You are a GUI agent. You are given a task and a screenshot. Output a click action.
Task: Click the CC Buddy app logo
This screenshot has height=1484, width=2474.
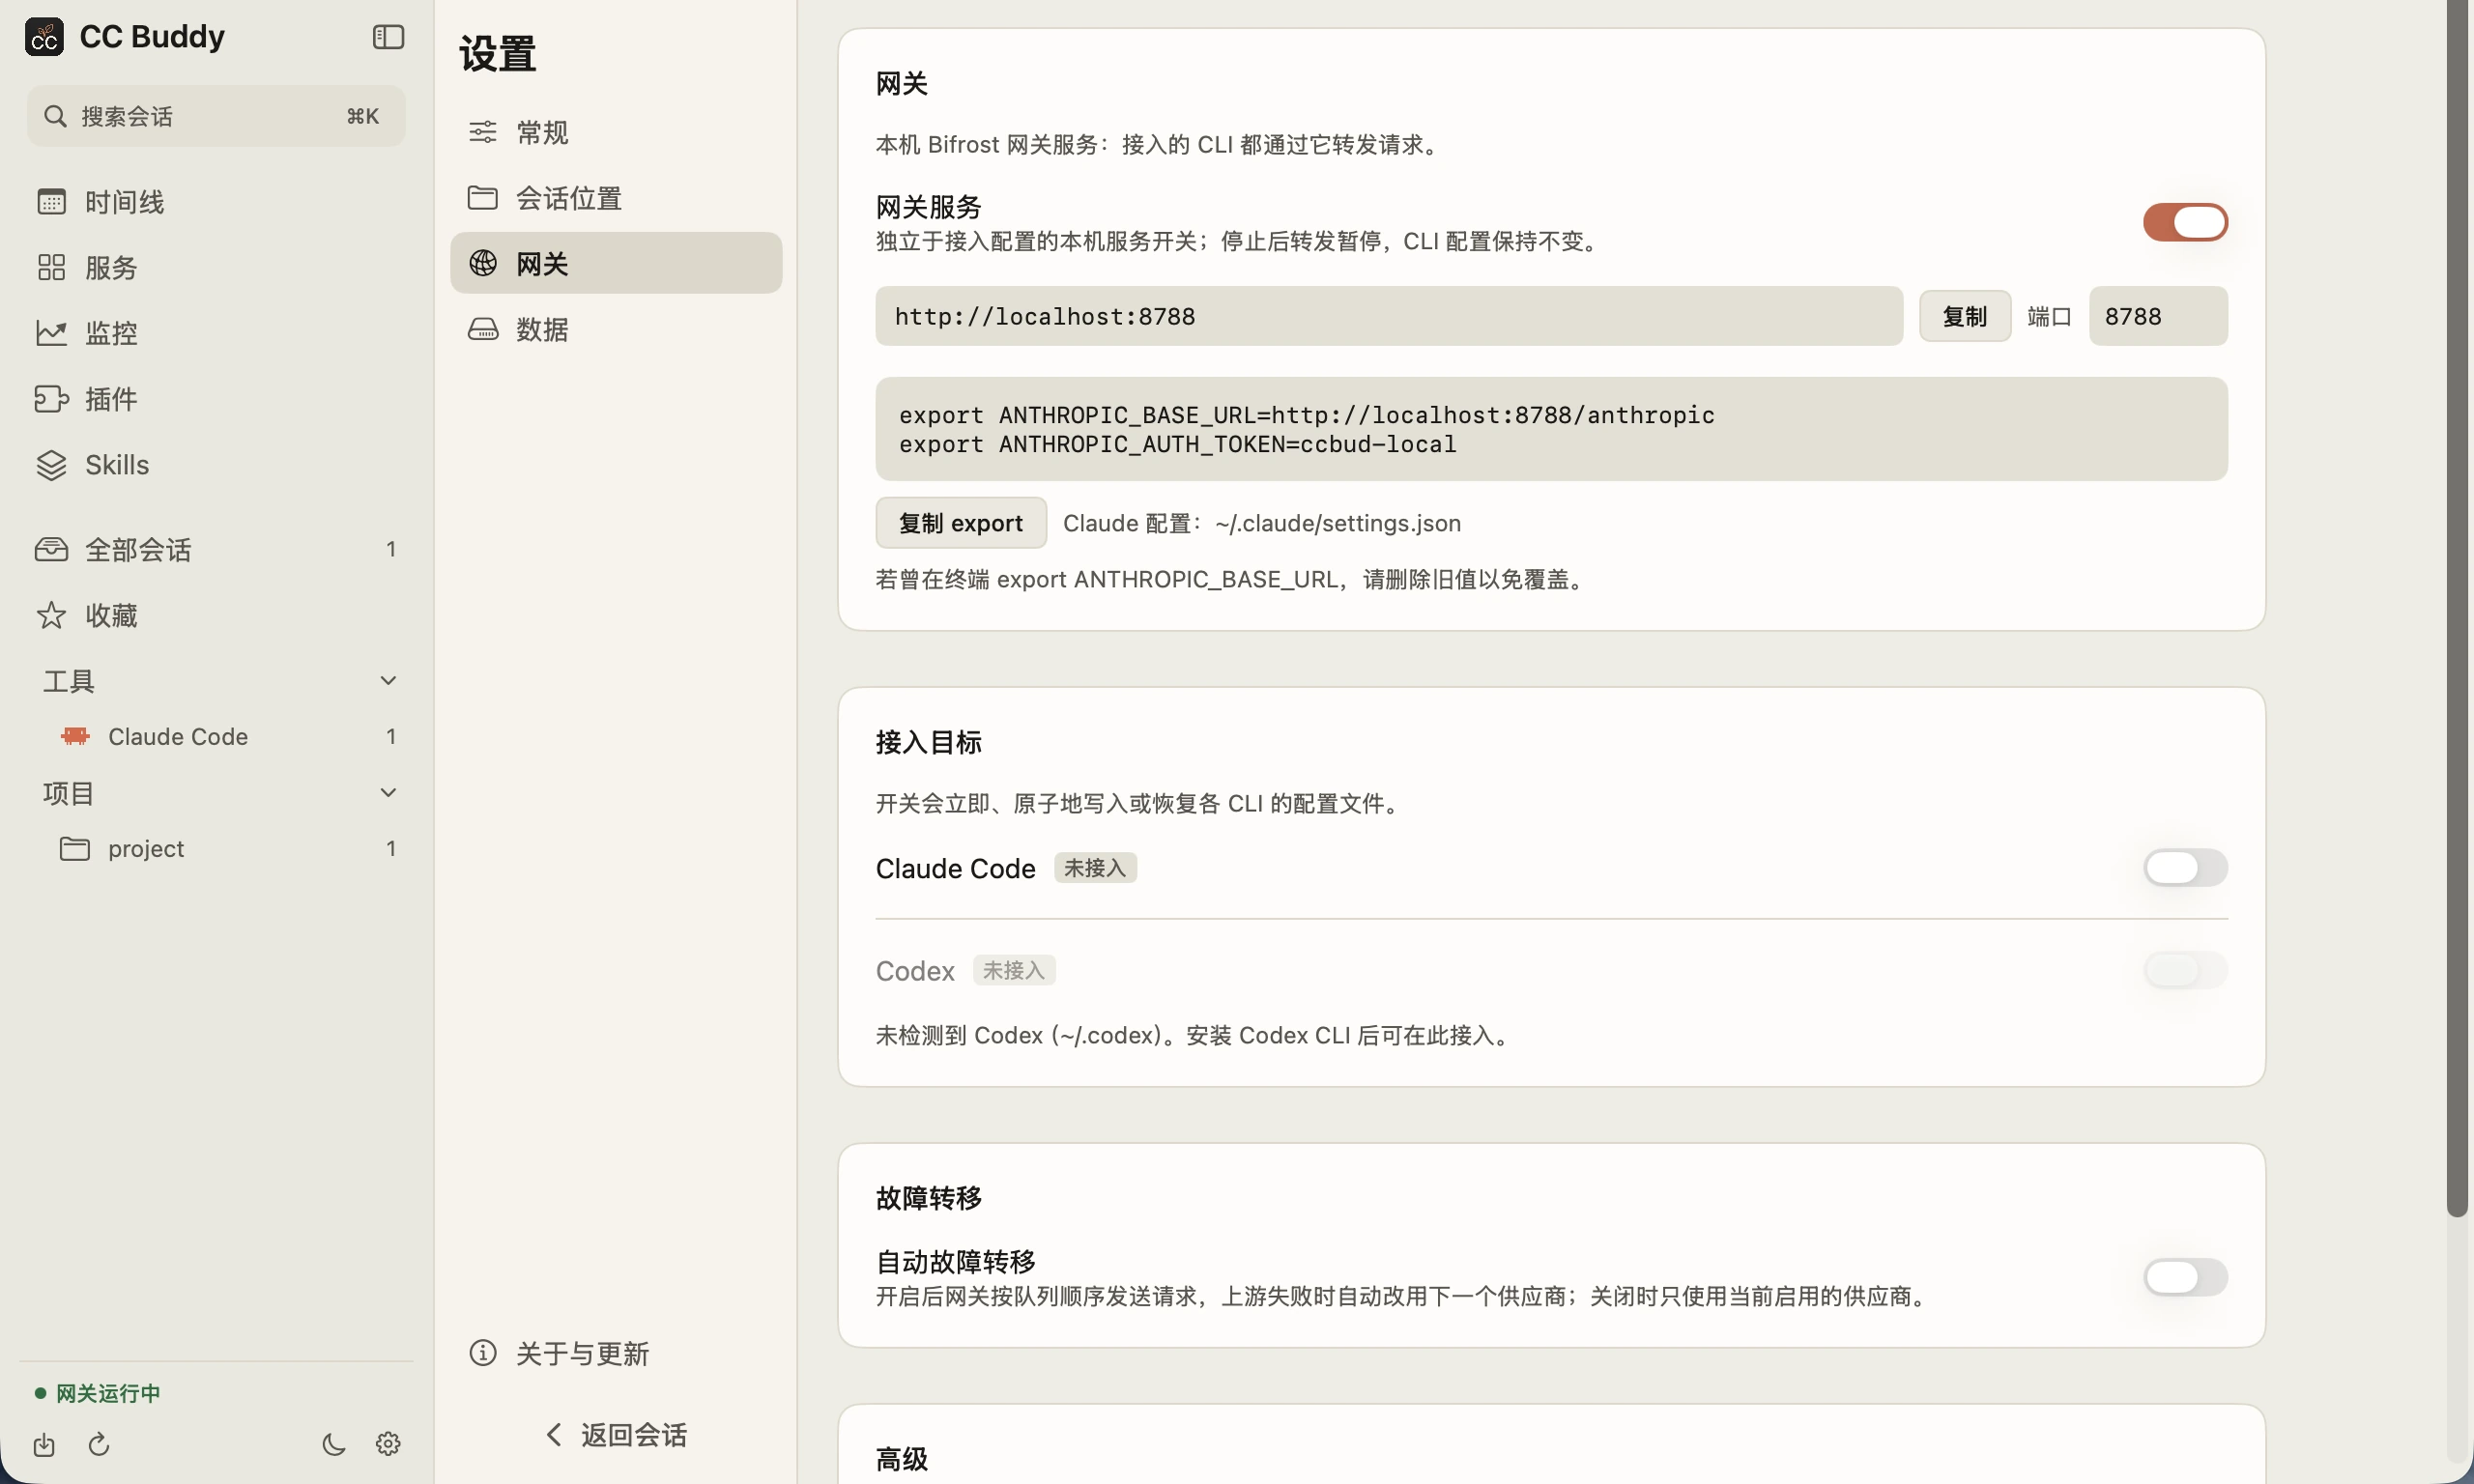(44, 37)
